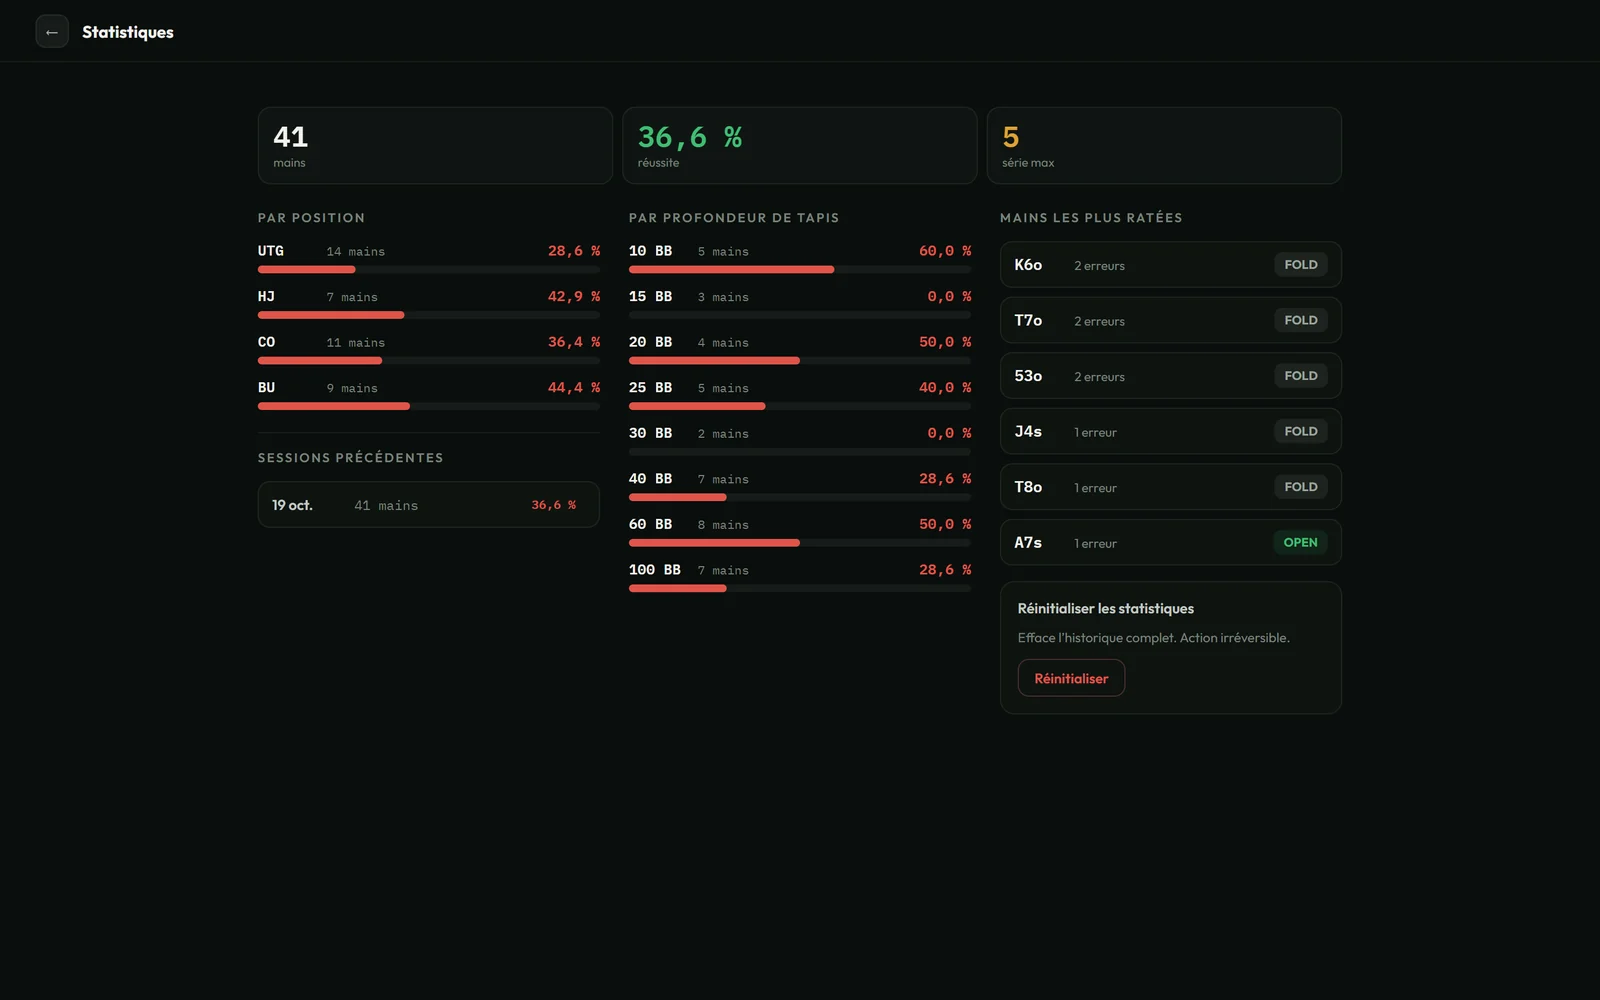Viewport: 1600px width, 1000px height.
Task: Click the CO position progress bar
Action: [429, 361]
